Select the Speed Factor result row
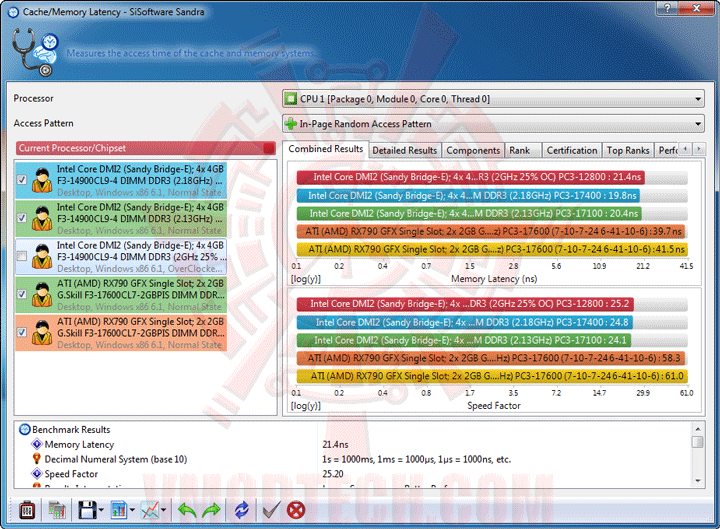 click(x=354, y=474)
